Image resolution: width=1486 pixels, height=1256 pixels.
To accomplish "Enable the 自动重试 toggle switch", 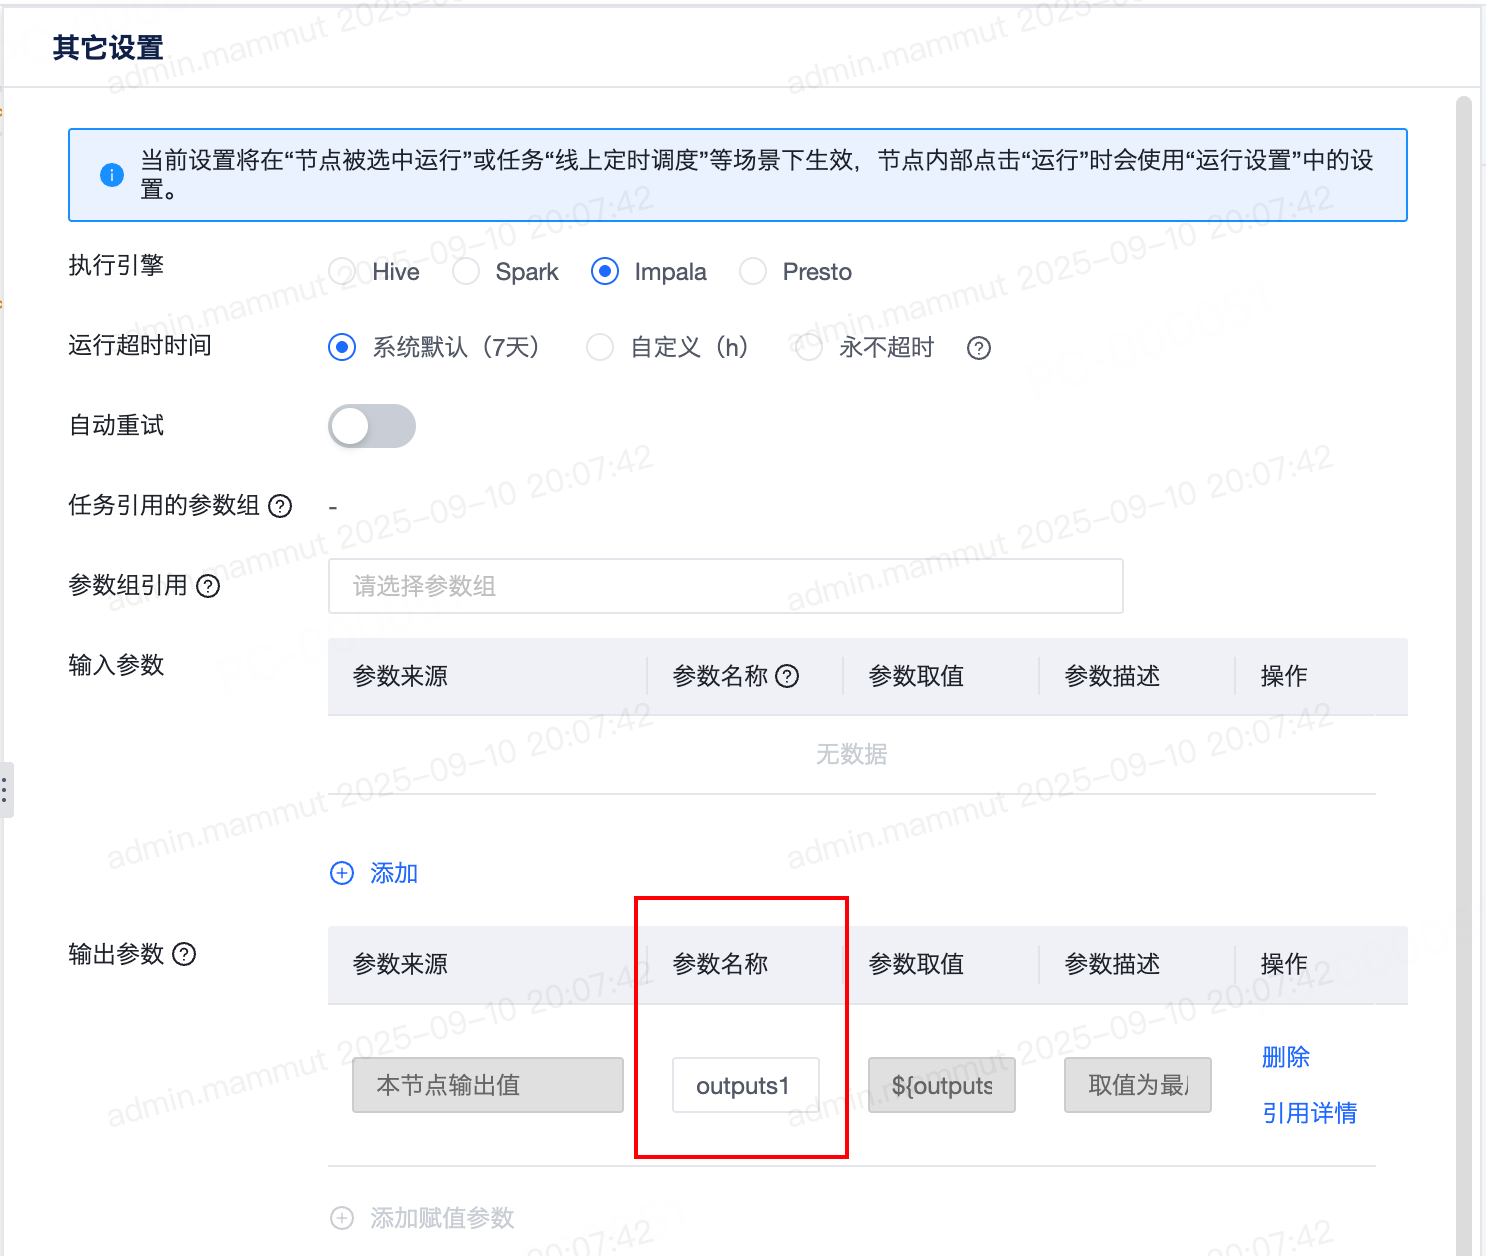I will coord(372,426).
